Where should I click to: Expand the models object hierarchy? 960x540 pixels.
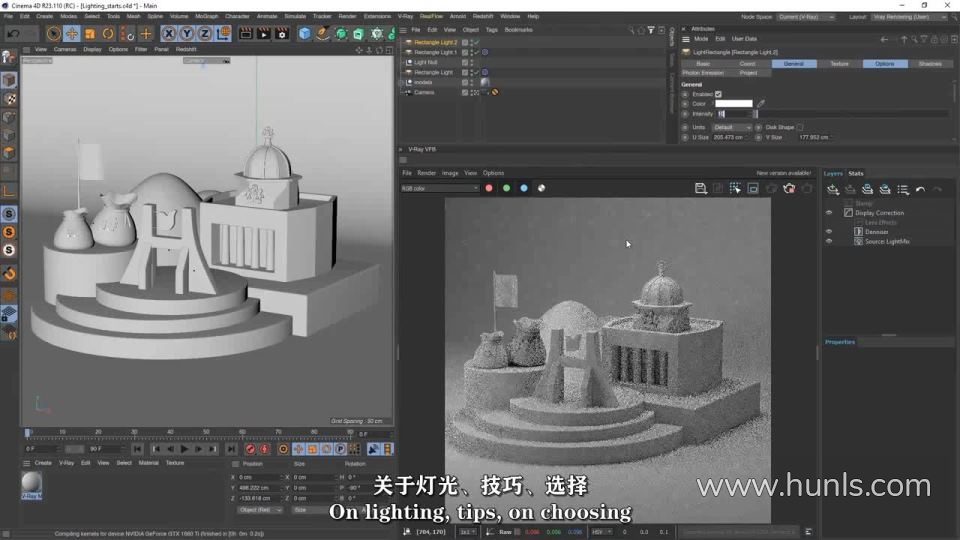(x=402, y=83)
